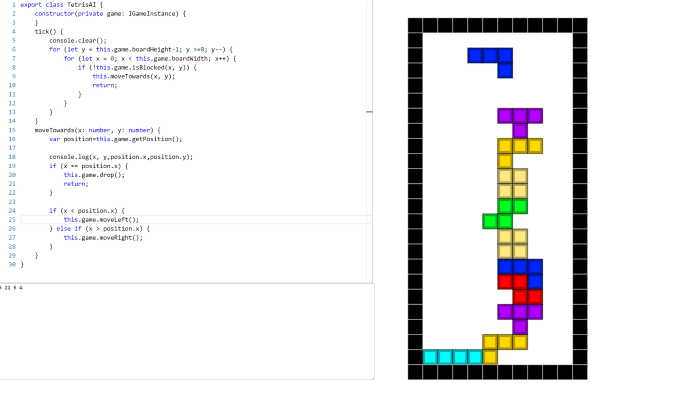
Task: Click the blue marker on editor scrollbar
Action: [x=369, y=112]
